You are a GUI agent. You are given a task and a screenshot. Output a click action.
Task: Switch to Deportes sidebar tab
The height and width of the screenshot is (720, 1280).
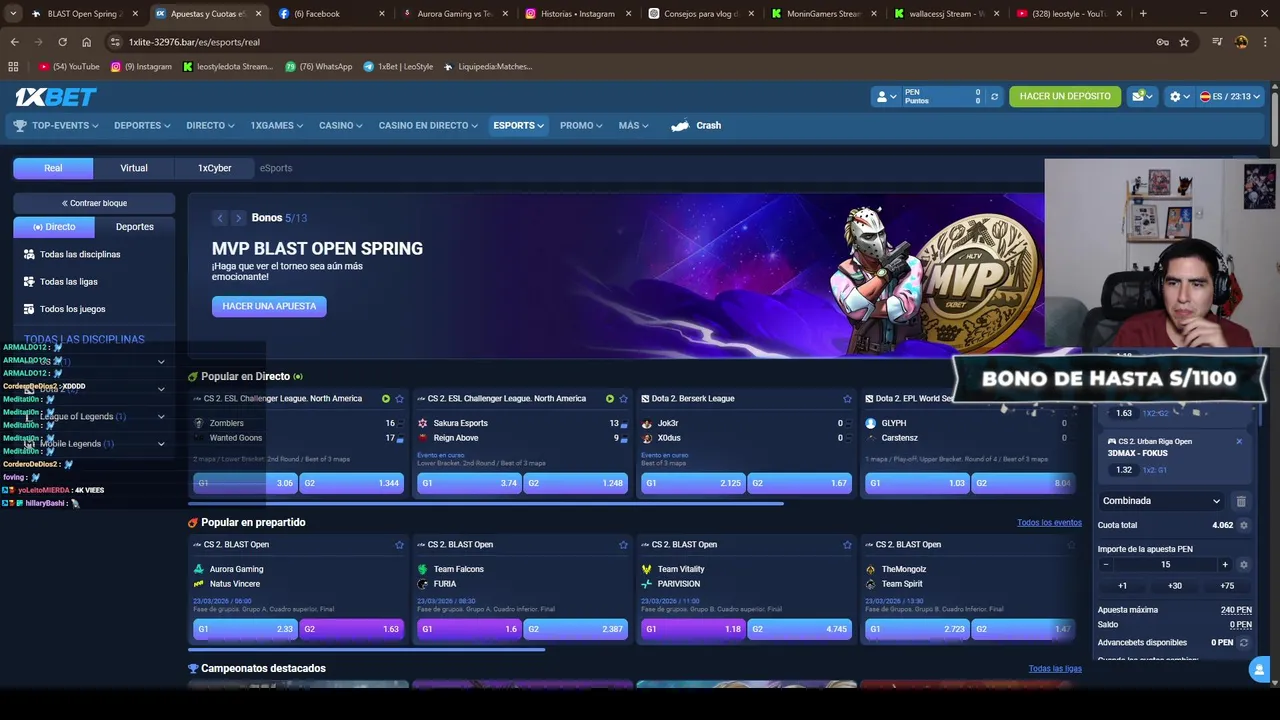135,227
